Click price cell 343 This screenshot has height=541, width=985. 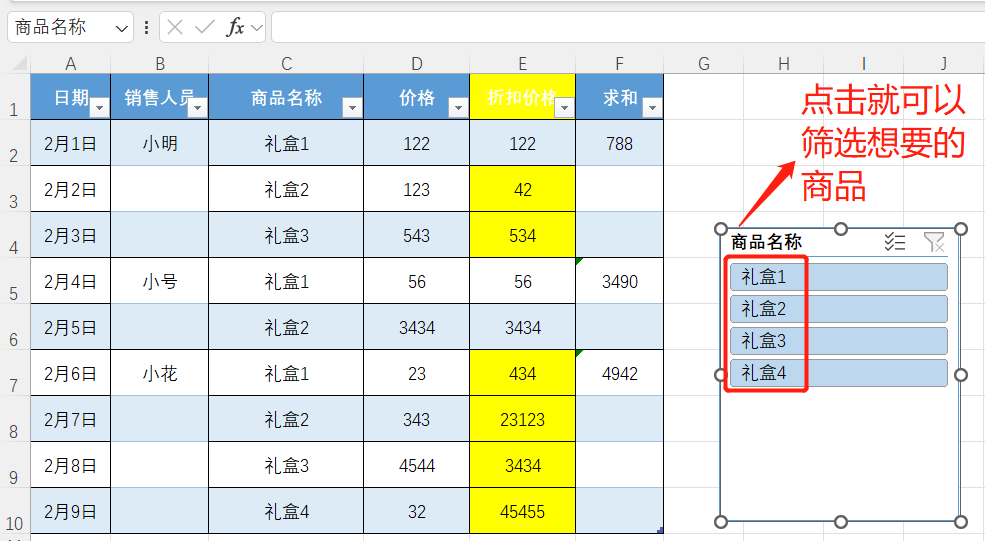point(416,419)
